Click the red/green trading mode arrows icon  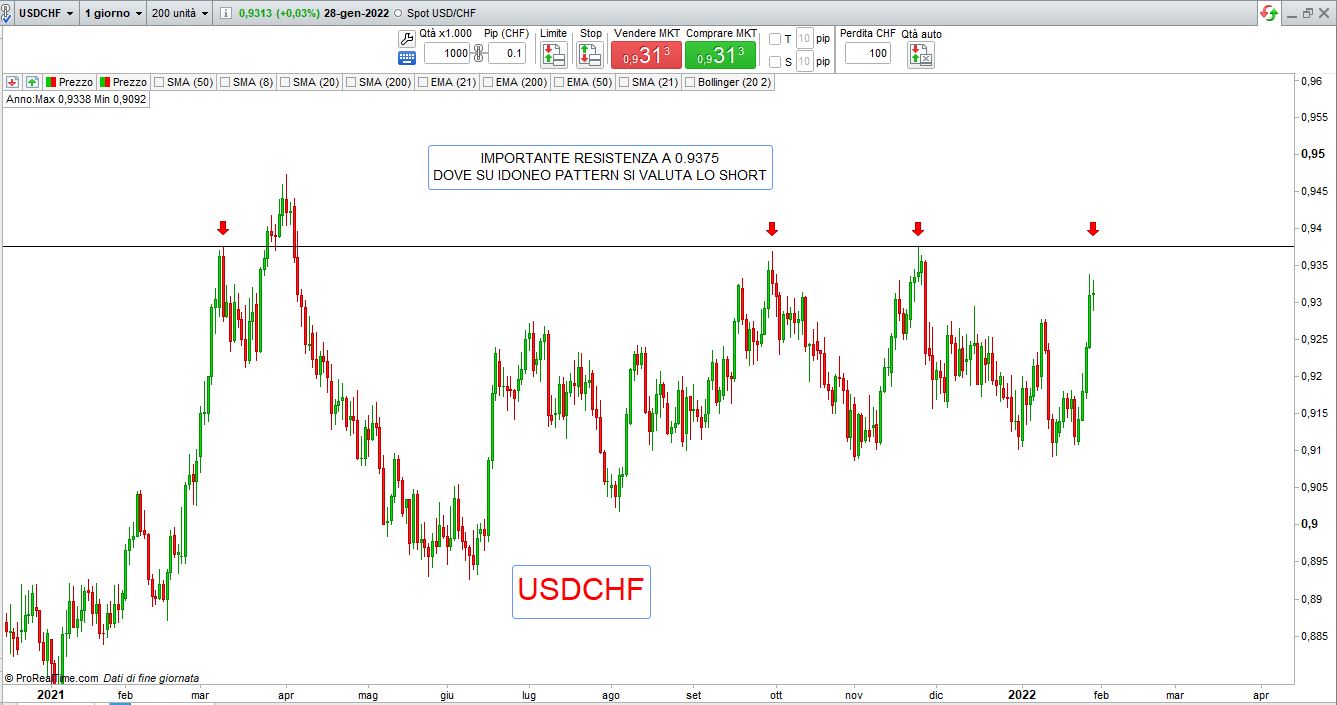[1269, 13]
